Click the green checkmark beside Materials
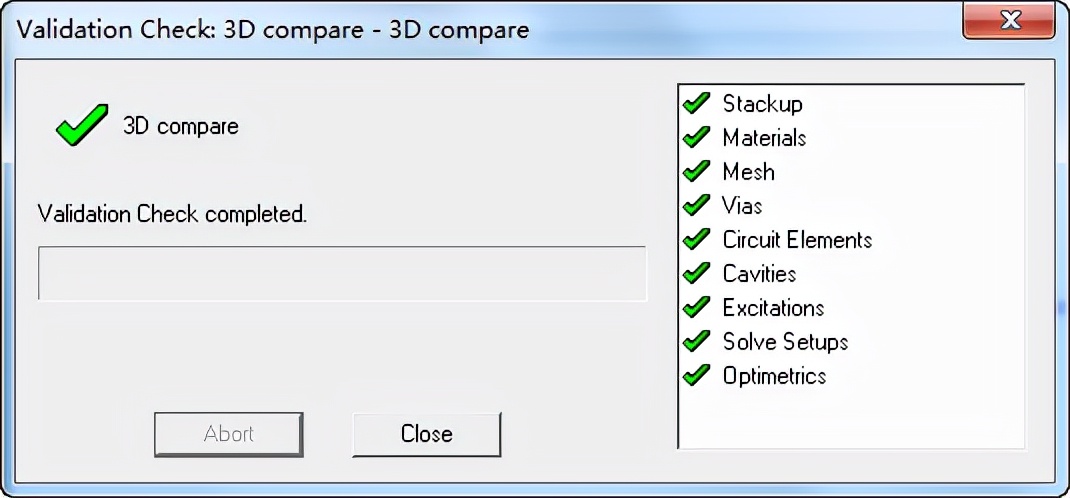This screenshot has height=498, width=1070. pos(696,137)
